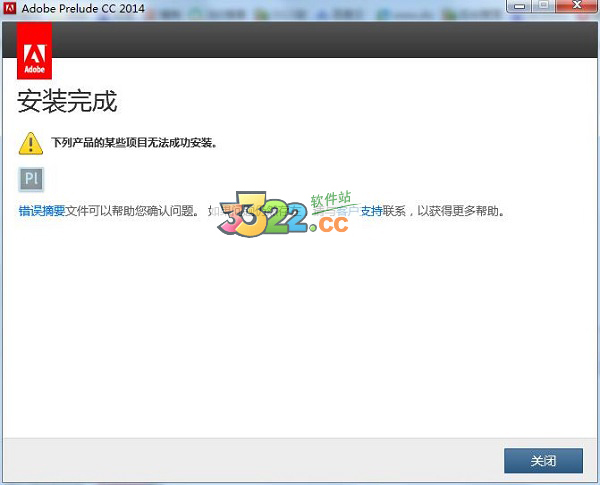Click the Adobe Prelude CC 2014 title text
This screenshot has width=600, height=485.
83,8
